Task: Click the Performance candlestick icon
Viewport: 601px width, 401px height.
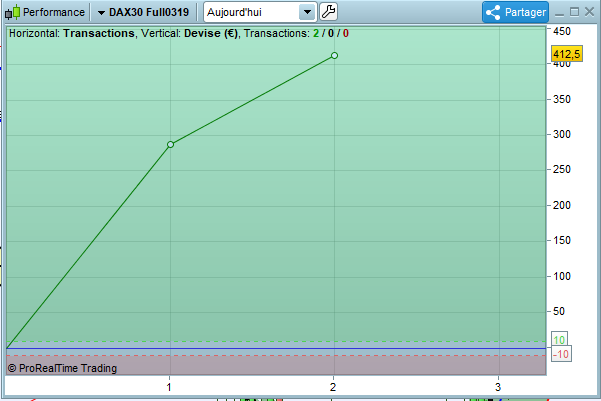Action: coord(12,12)
